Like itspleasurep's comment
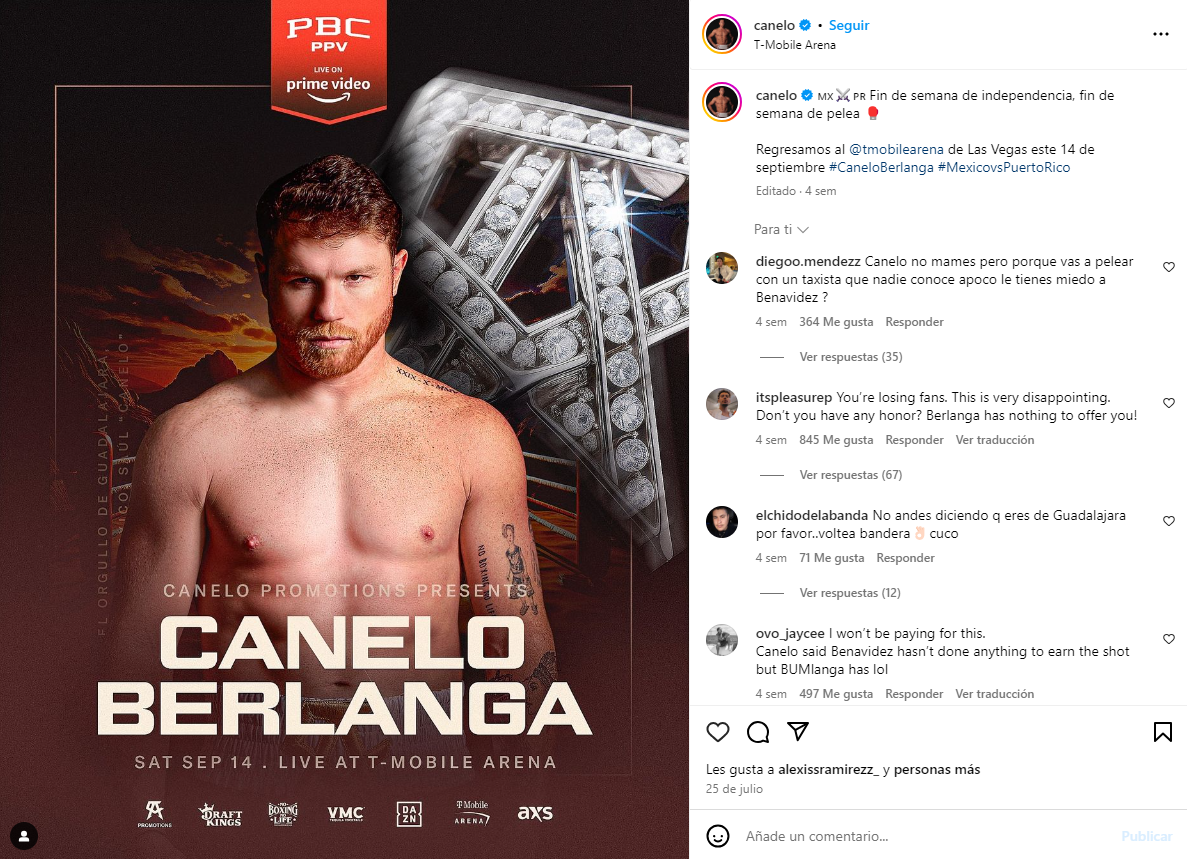The height and width of the screenshot is (859, 1187). tap(1169, 403)
